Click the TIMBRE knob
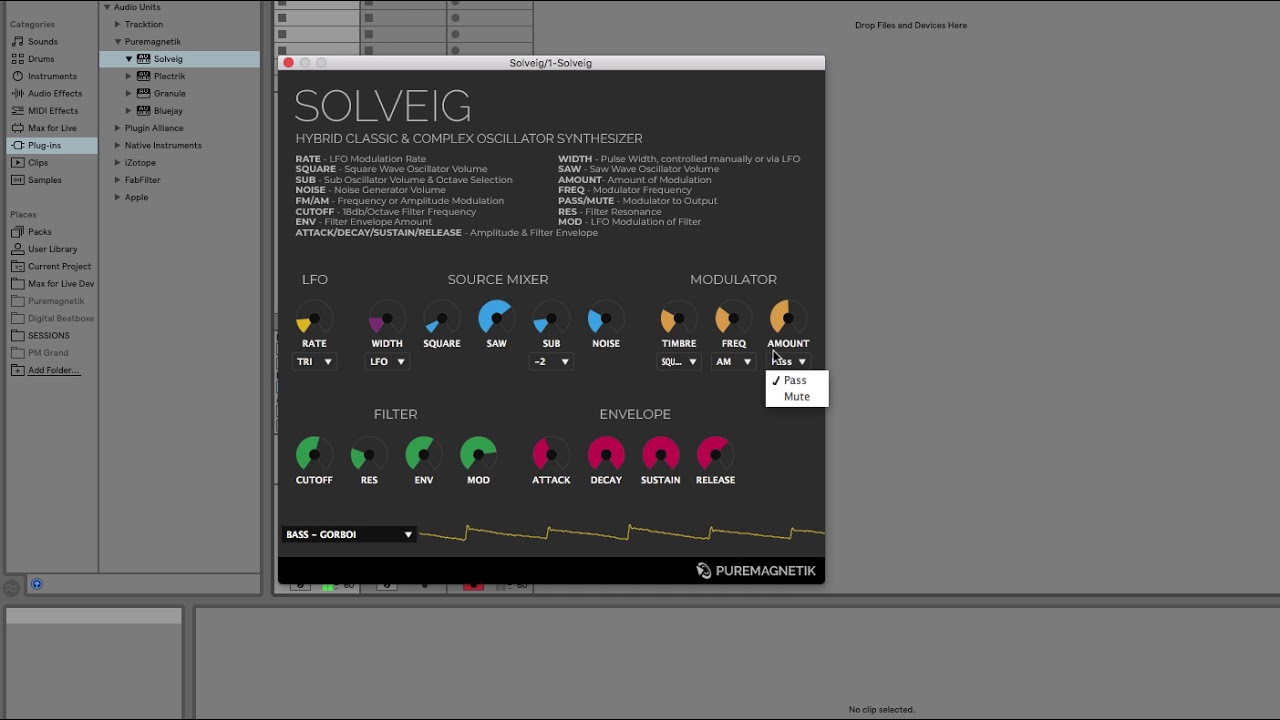Screen dimensions: 1280x720 [678, 318]
